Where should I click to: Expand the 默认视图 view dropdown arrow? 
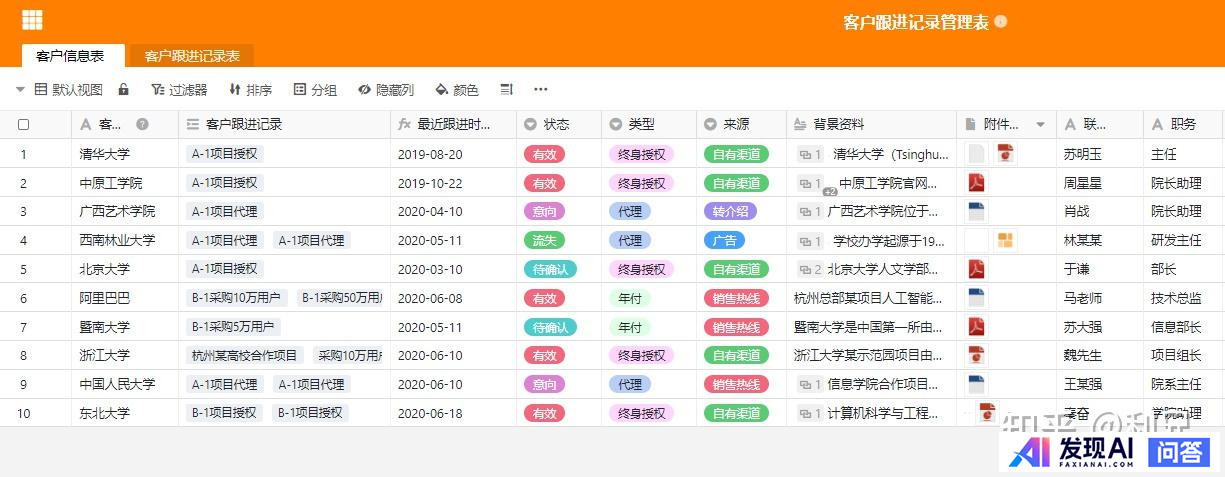point(20,89)
